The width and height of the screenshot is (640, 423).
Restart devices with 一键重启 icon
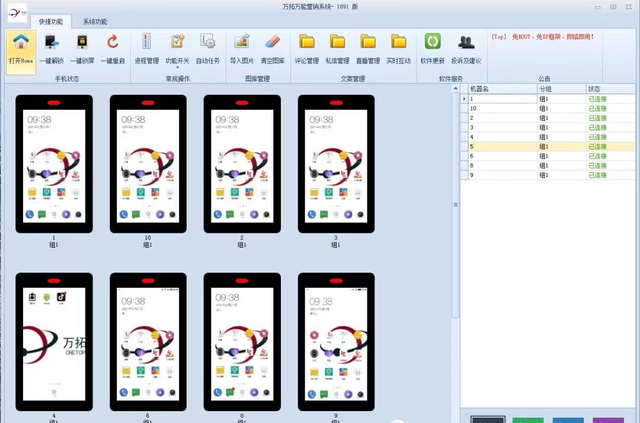[112, 46]
